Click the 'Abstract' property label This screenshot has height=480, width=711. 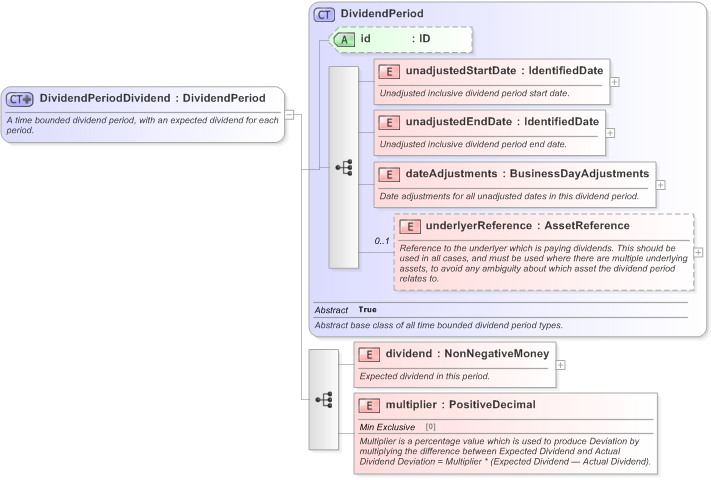point(331,310)
